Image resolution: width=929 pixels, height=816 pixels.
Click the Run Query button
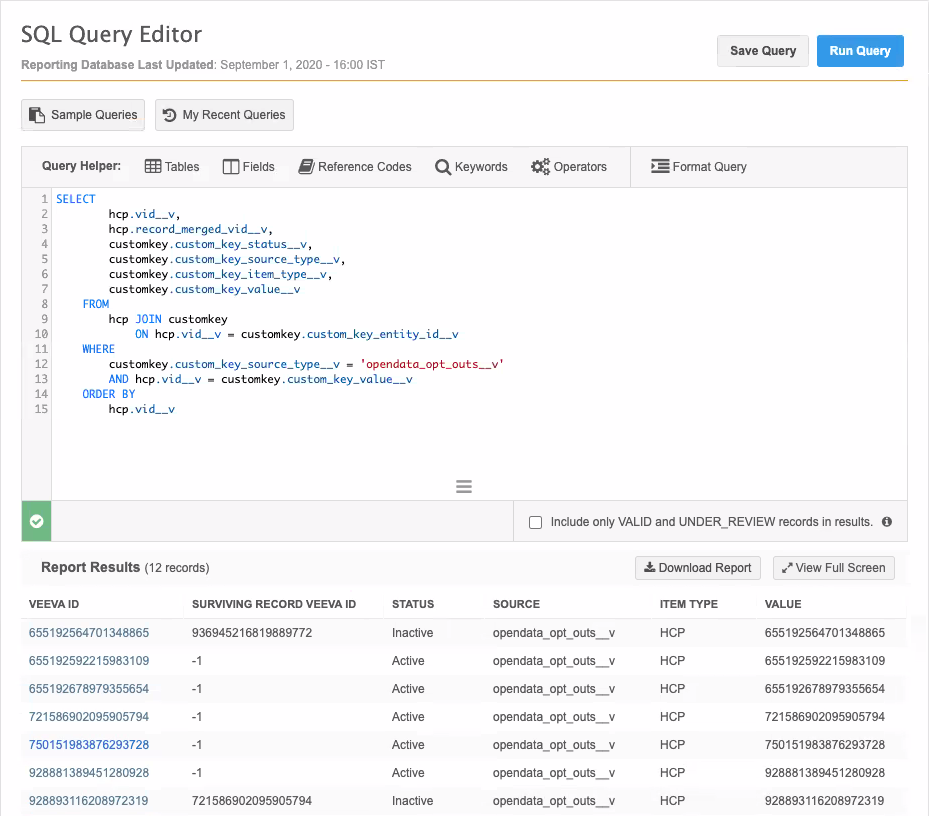pyautogui.click(x=860, y=51)
